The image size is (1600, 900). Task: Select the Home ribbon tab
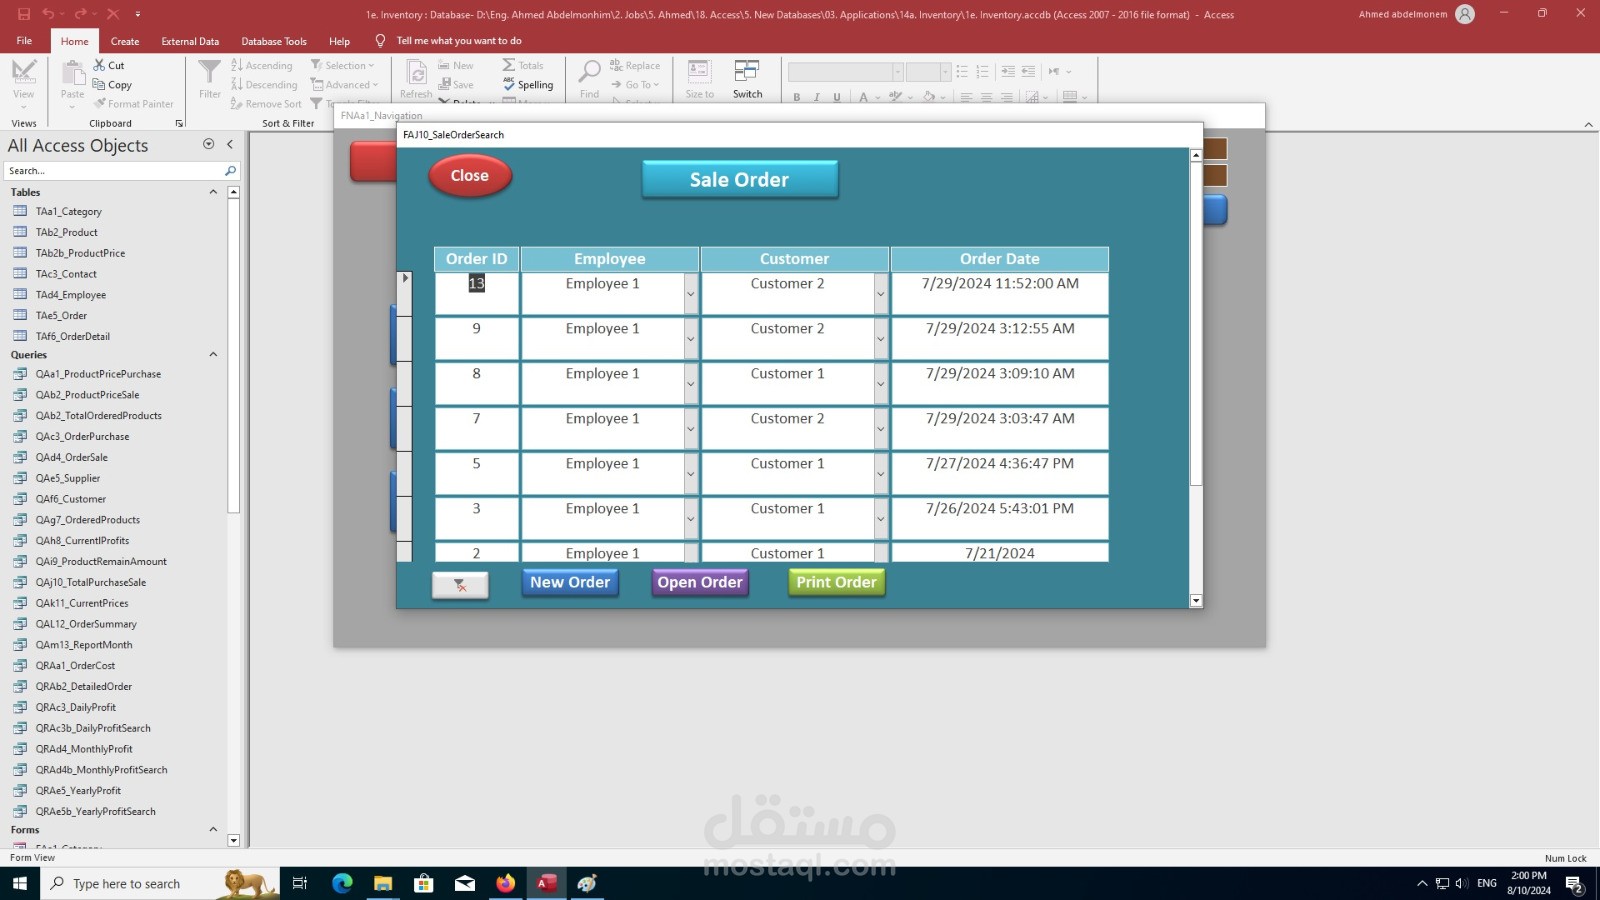74,41
